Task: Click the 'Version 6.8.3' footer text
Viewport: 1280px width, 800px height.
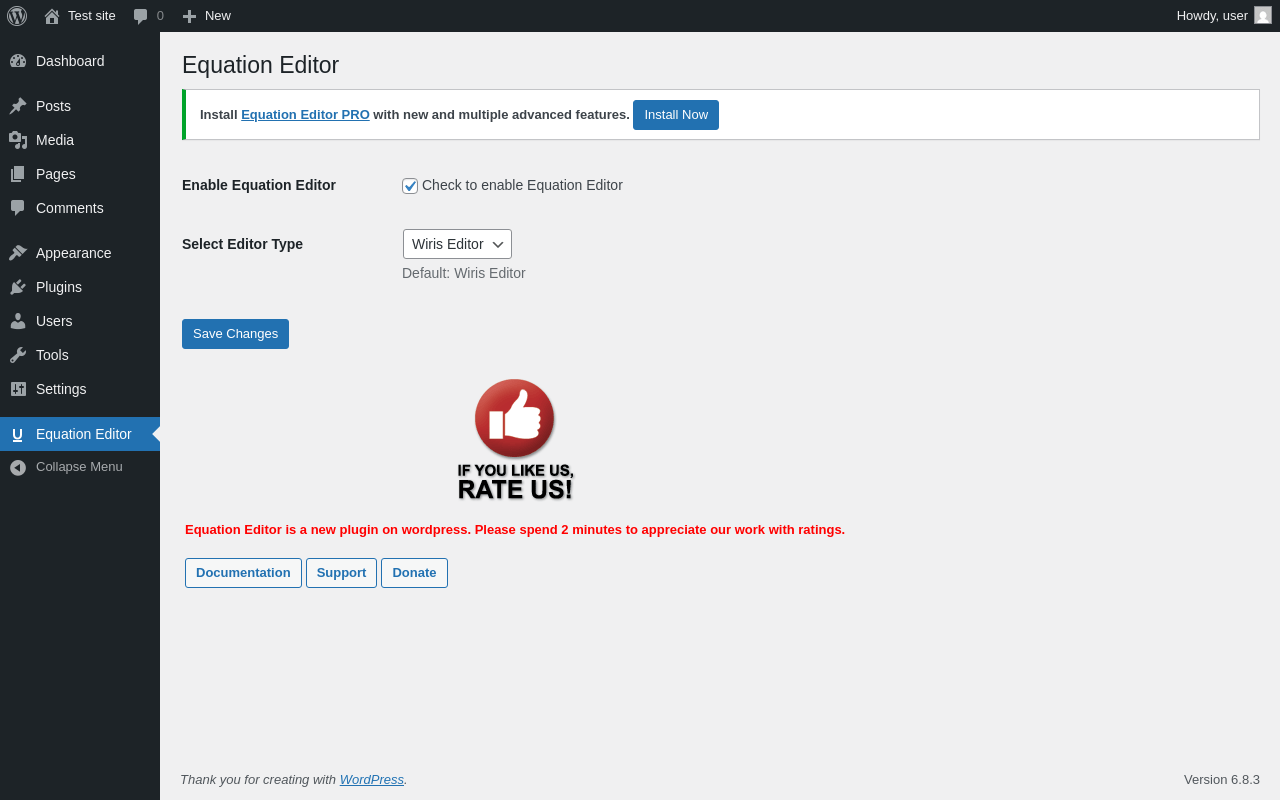Action: click(1222, 780)
